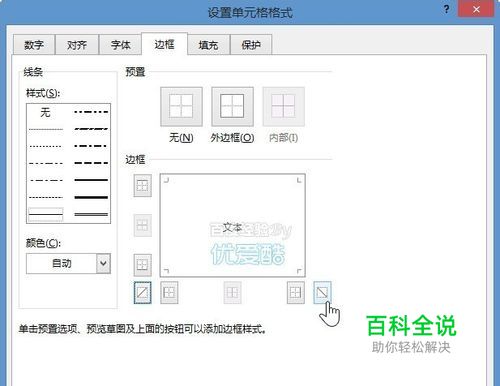Choose the double line style
Viewport: 500px width, 386px height.
(91, 214)
